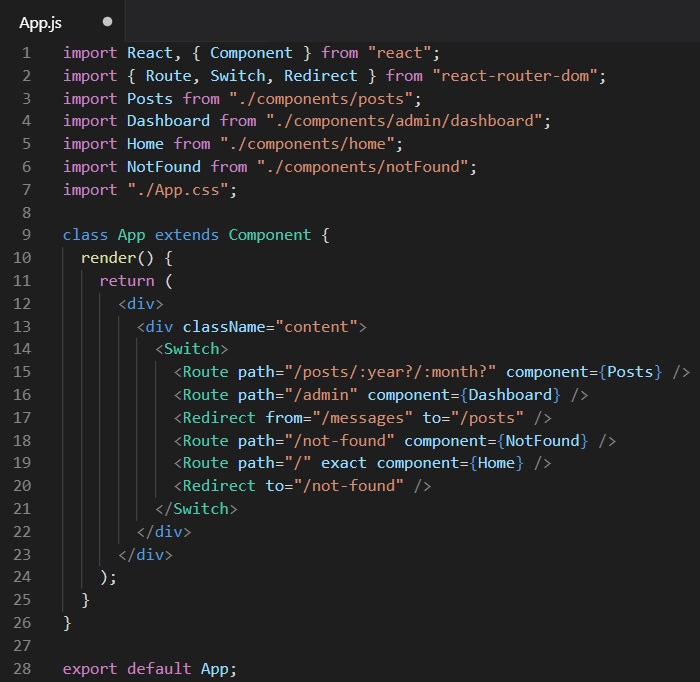
Task: Click line number 9 in the gutter
Action: click(x=26, y=235)
